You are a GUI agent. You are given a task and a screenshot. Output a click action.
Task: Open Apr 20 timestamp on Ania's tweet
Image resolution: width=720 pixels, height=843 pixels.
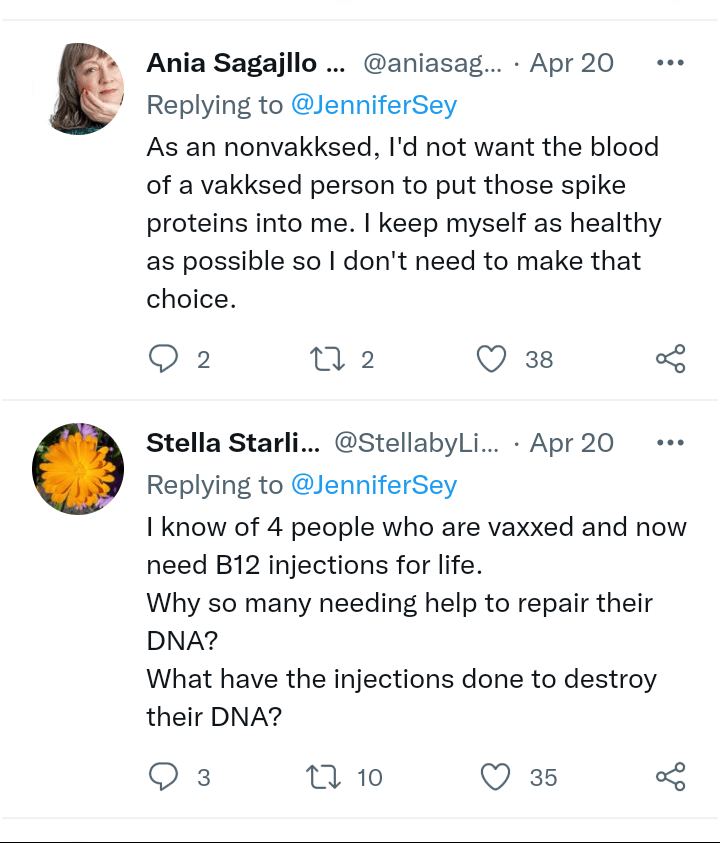pos(571,63)
